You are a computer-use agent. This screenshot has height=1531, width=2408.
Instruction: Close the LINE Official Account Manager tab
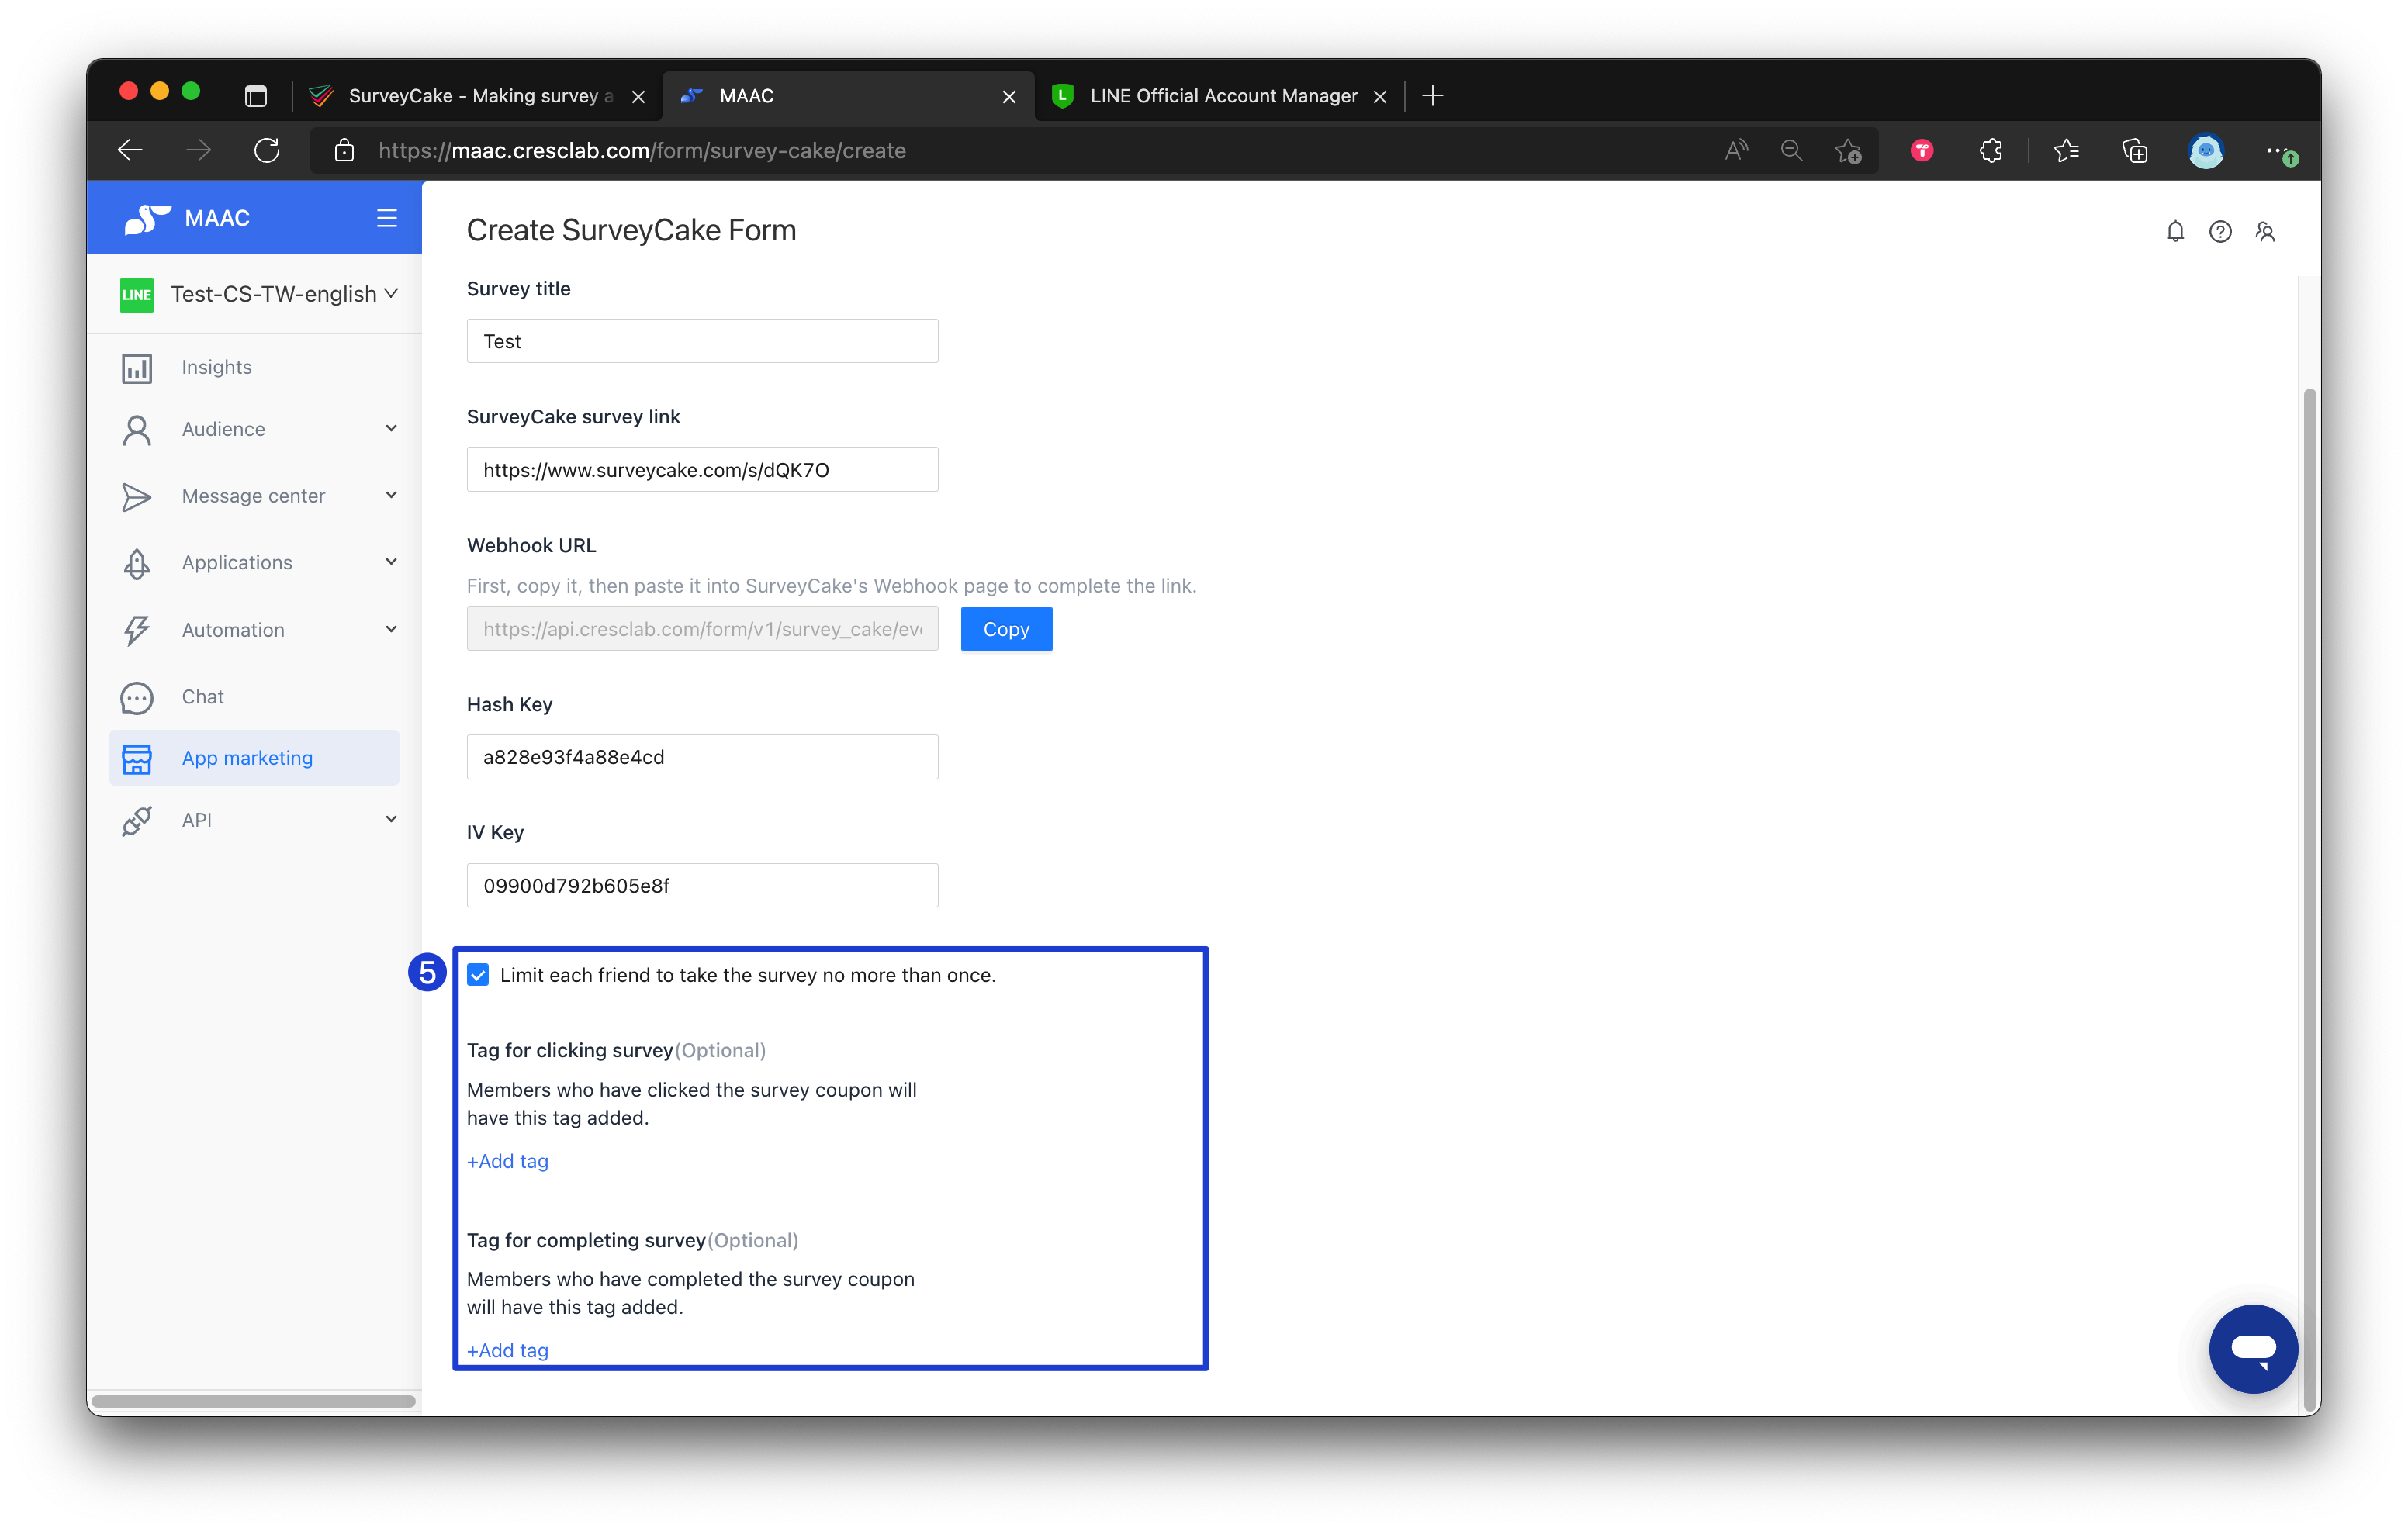(1380, 97)
